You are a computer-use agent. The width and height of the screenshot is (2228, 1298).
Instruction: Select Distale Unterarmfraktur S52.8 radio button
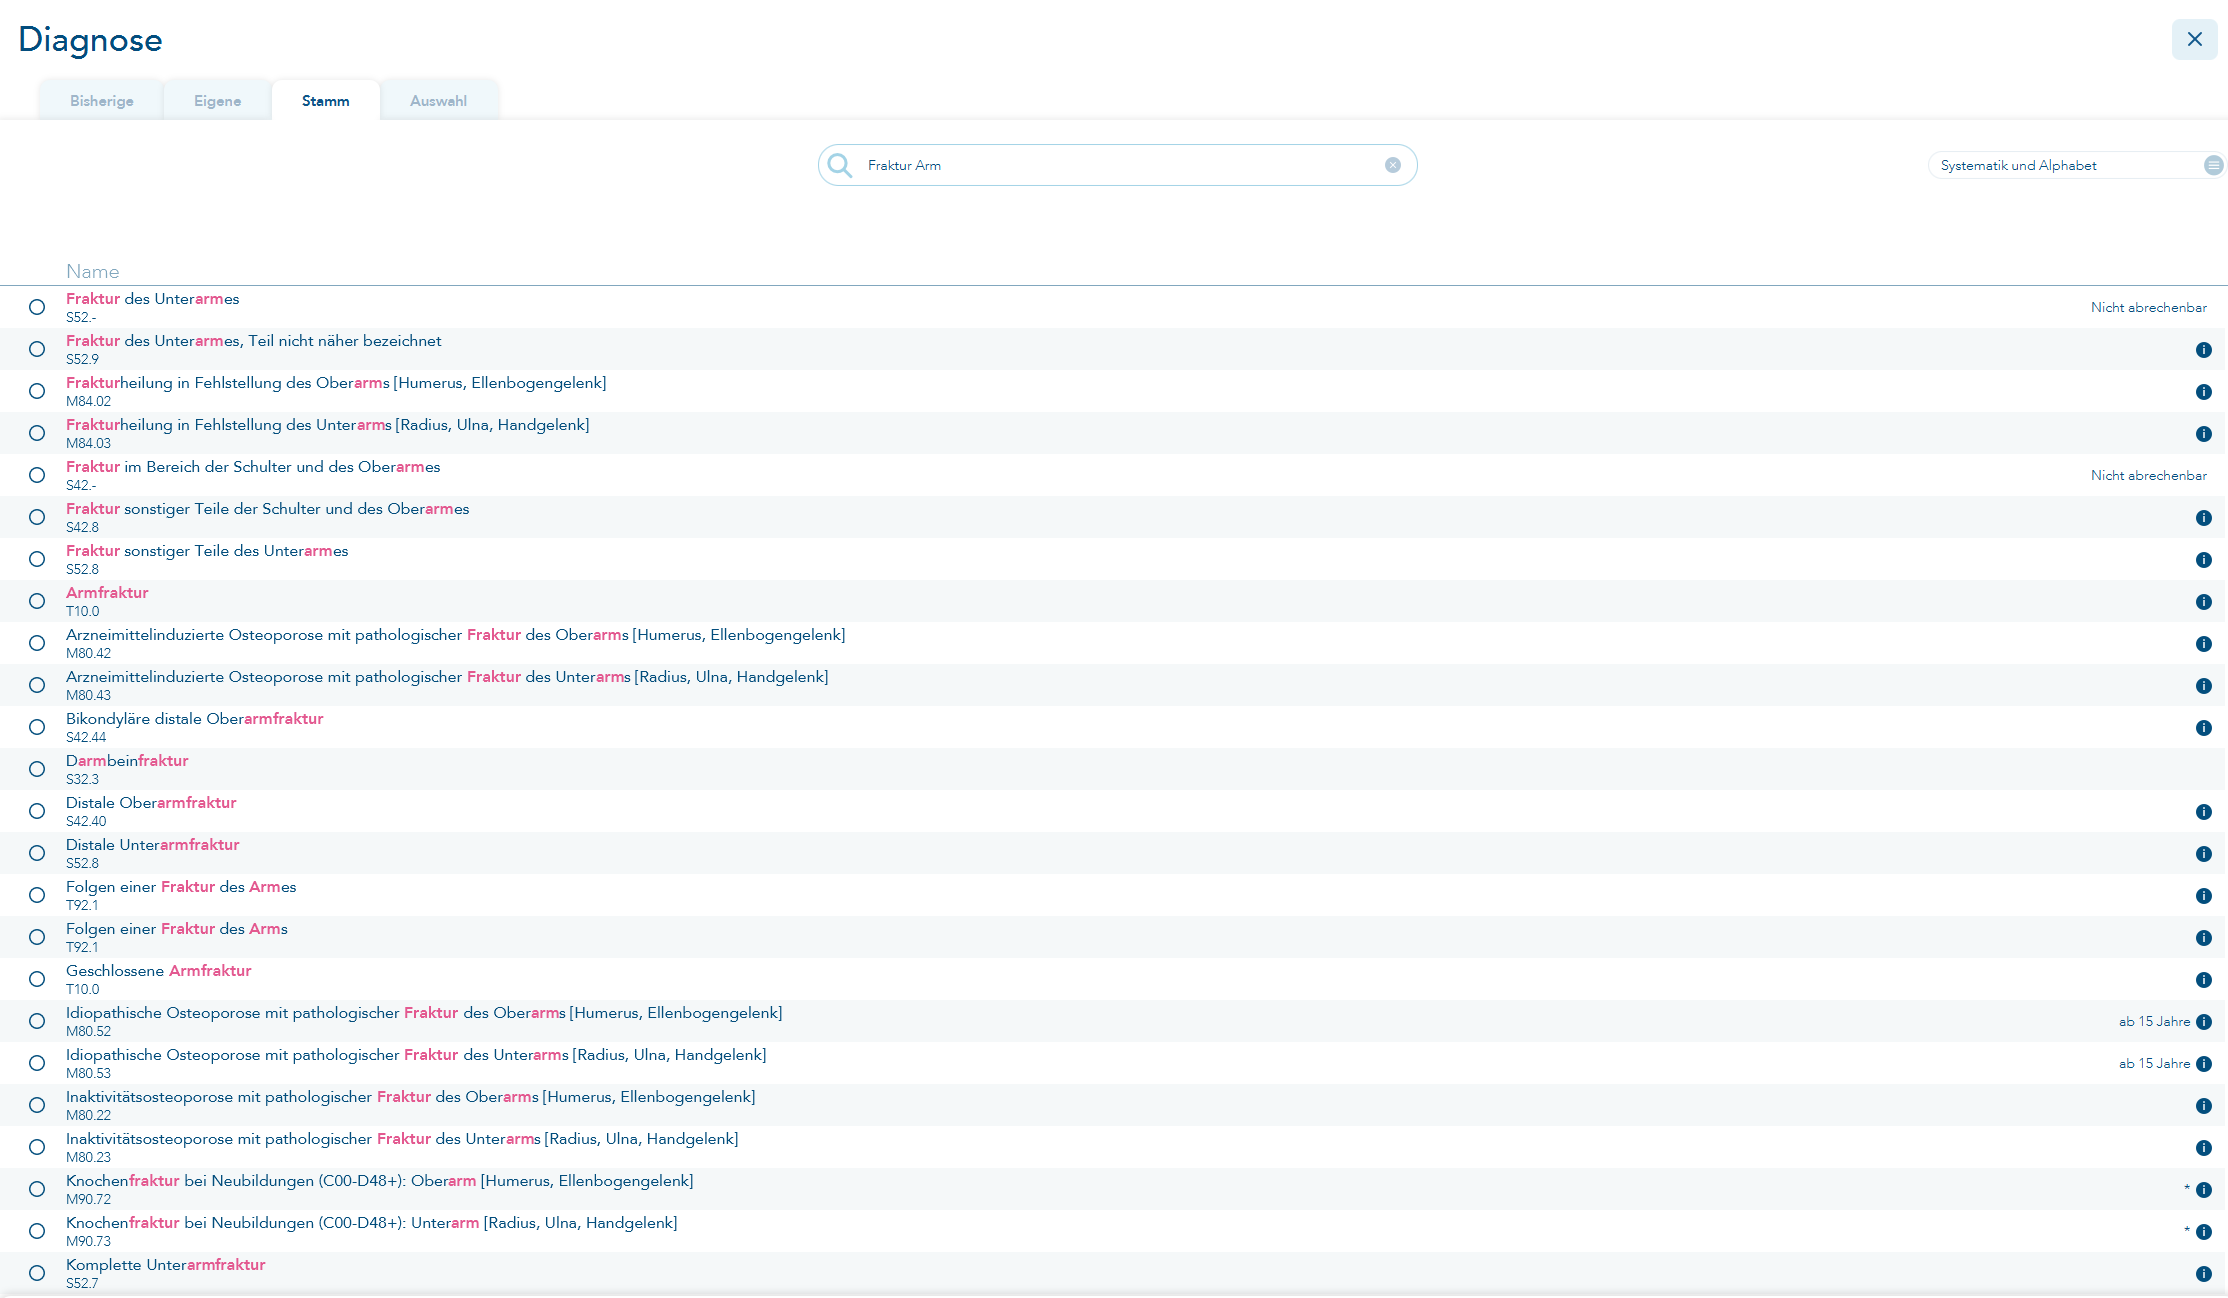[37, 853]
